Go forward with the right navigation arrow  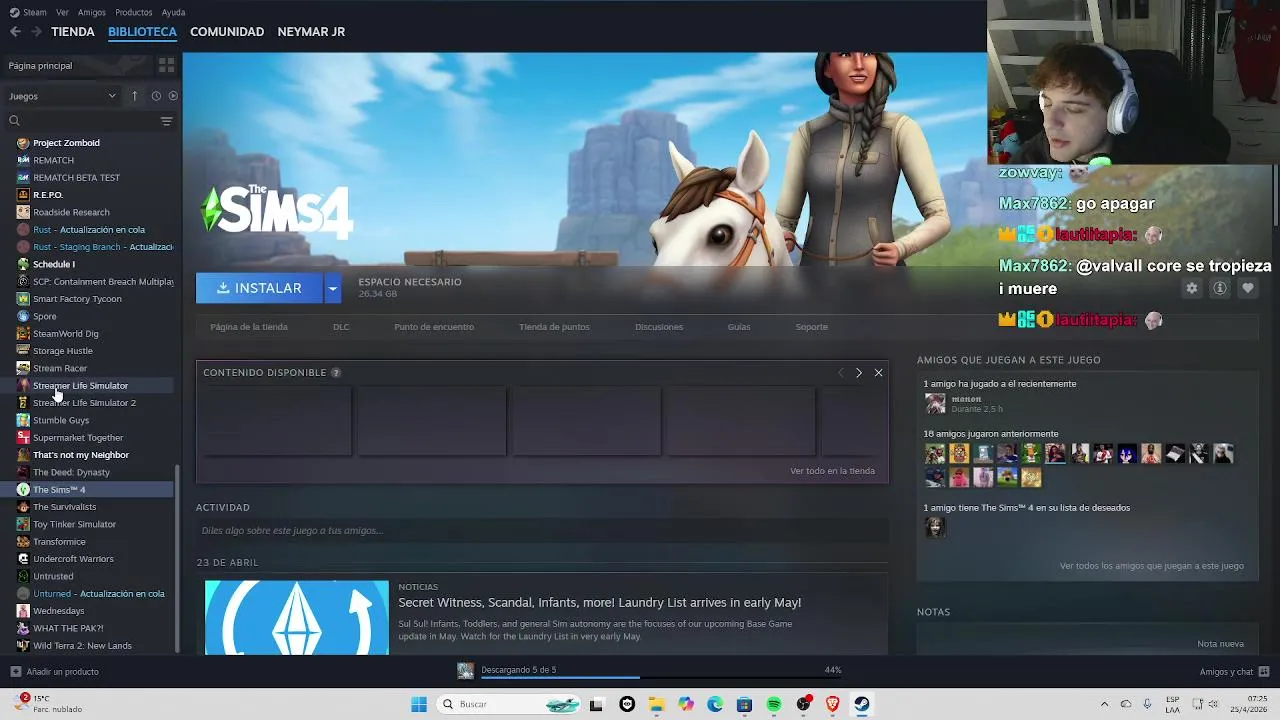point(36,32)
